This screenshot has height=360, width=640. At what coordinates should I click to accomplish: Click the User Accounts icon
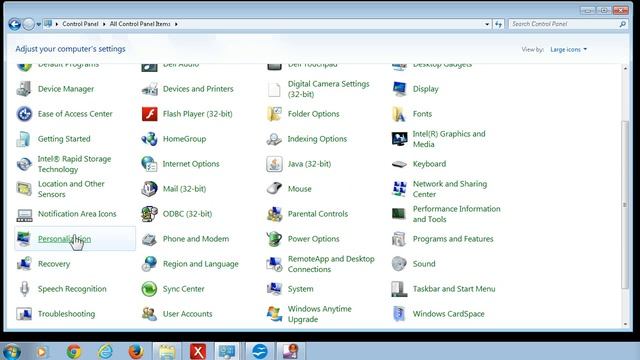(x=149, y=314)
